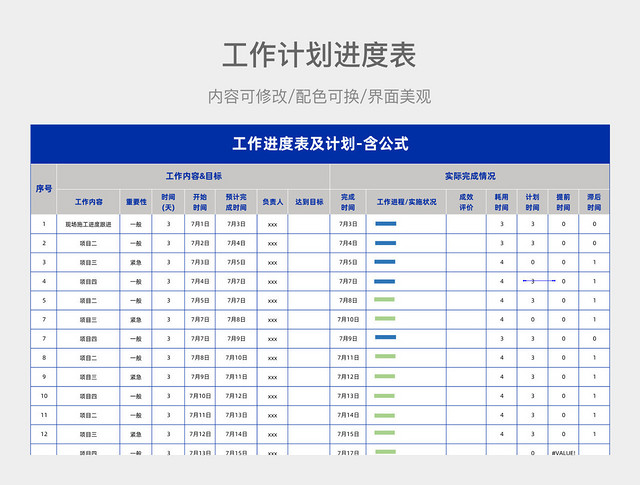Select start date cell 7月2日
Screen dimensions: 640x485
click(x=200, y=243)
